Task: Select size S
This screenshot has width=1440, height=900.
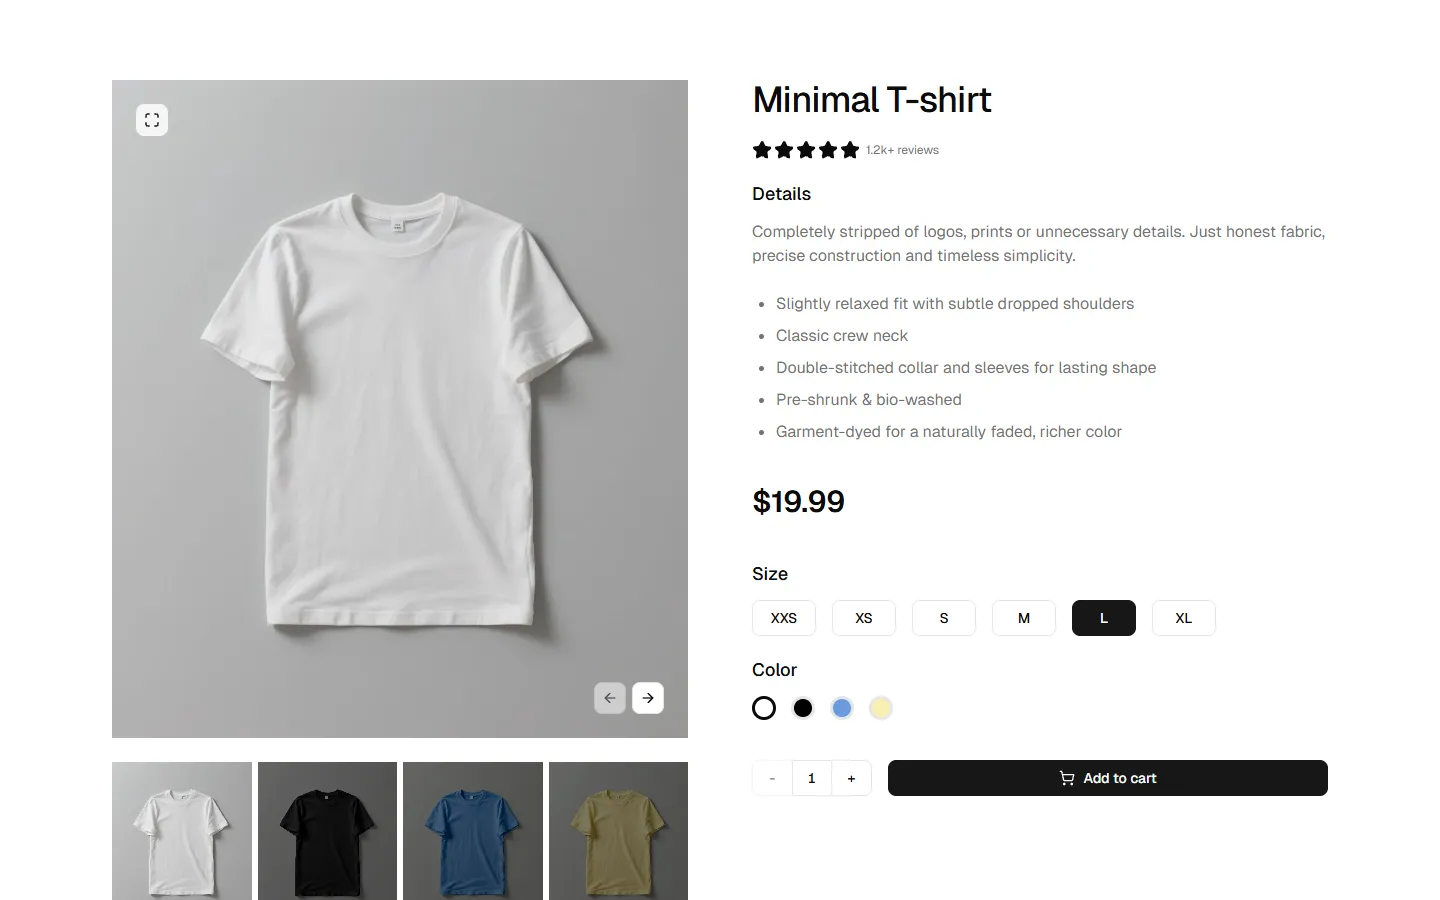Action: click(x=943, y=618)
